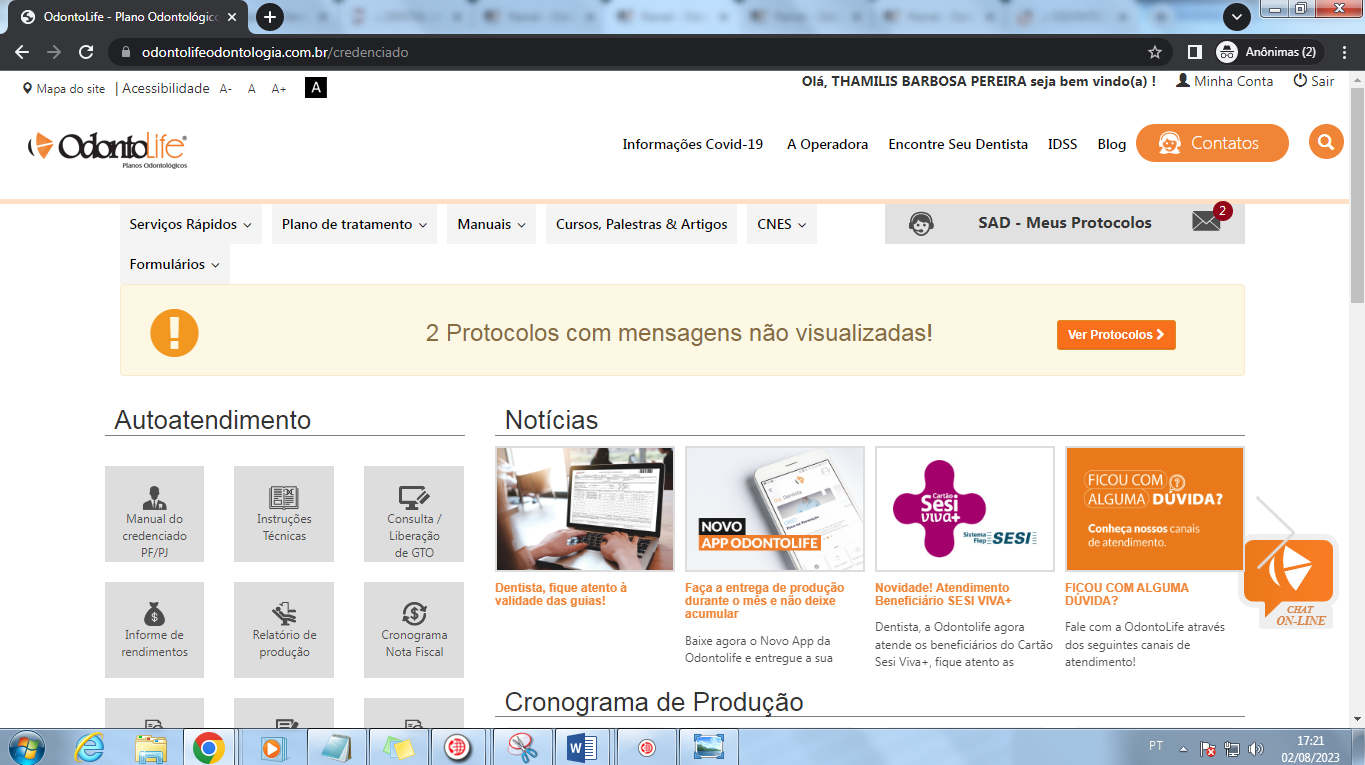Open SAD - Meus Protocolos
This screenshot has width=1365, height=765.
(x=1065, y=223)
